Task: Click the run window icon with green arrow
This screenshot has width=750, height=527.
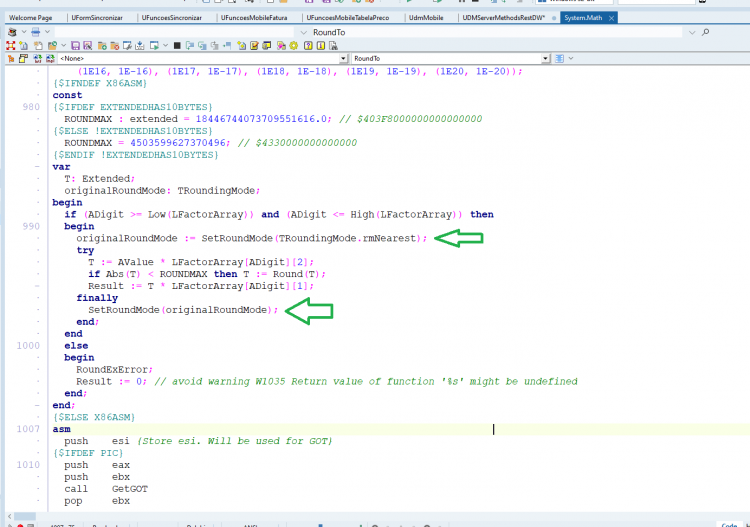Action: point(154,45)
